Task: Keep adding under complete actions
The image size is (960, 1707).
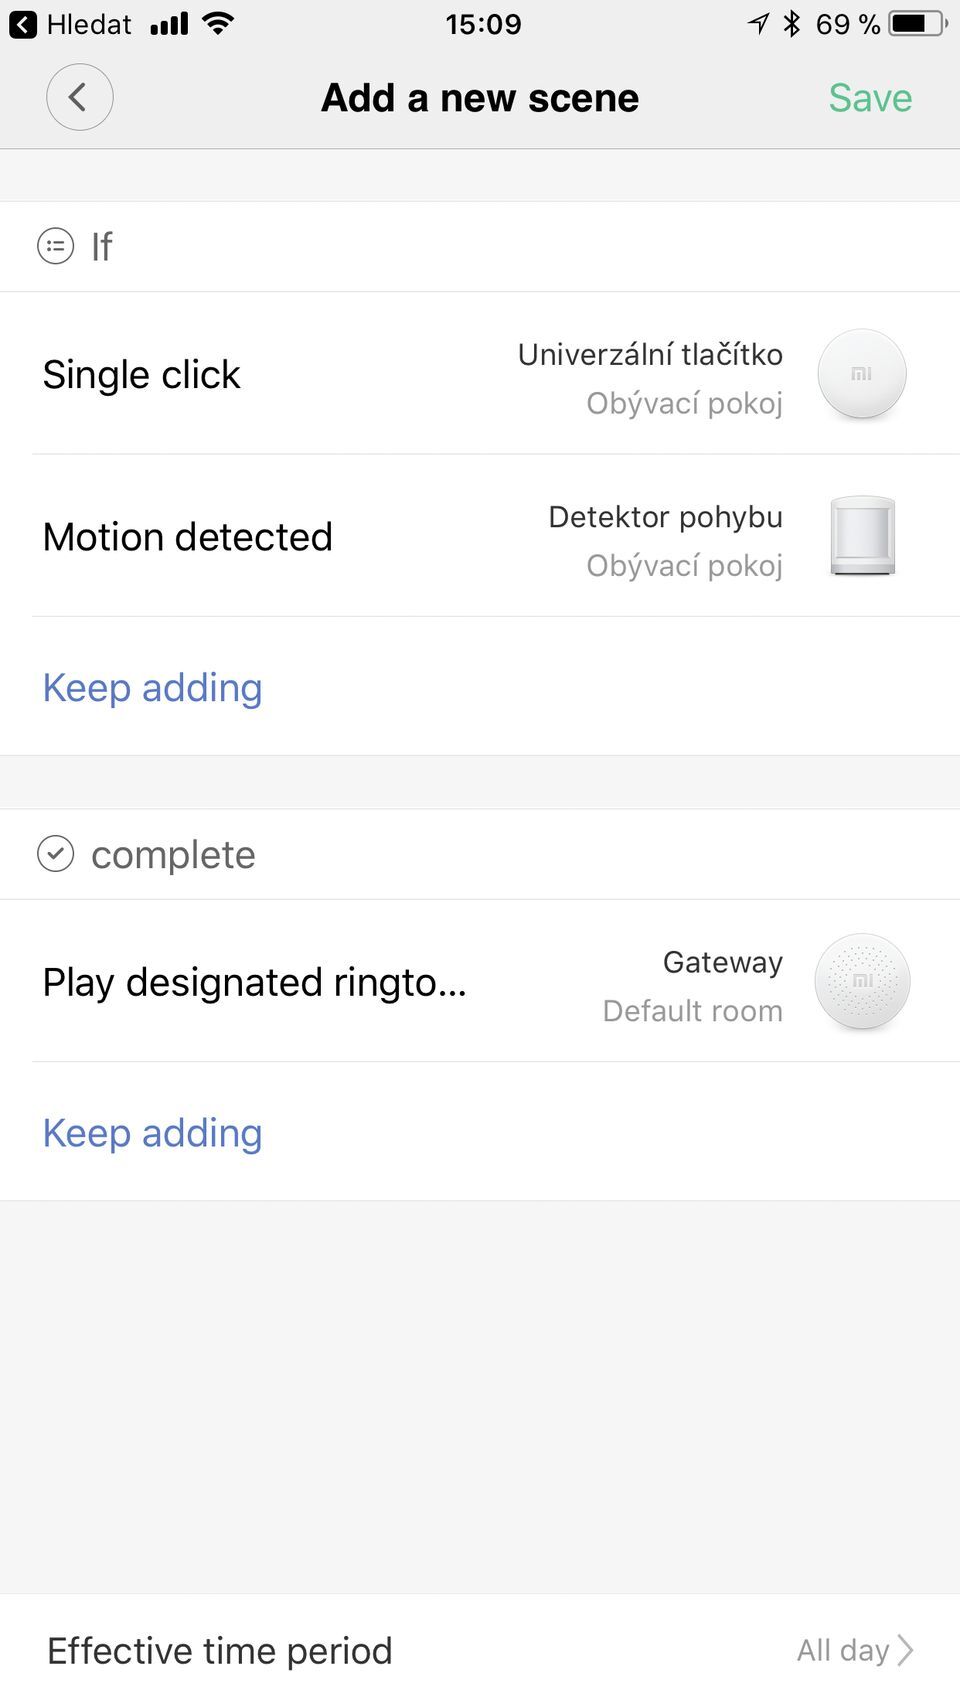Action: [152, 1133]
